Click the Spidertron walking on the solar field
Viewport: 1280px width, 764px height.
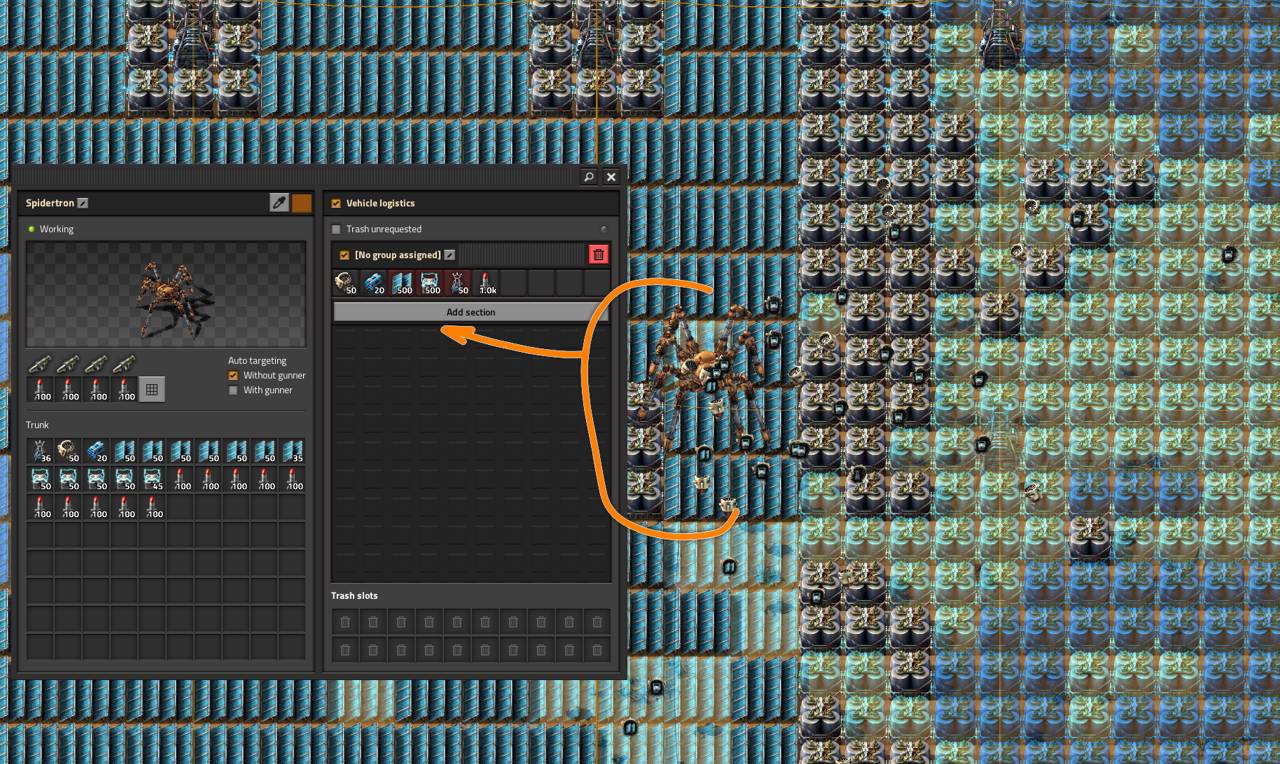click(x=702, y=375)
